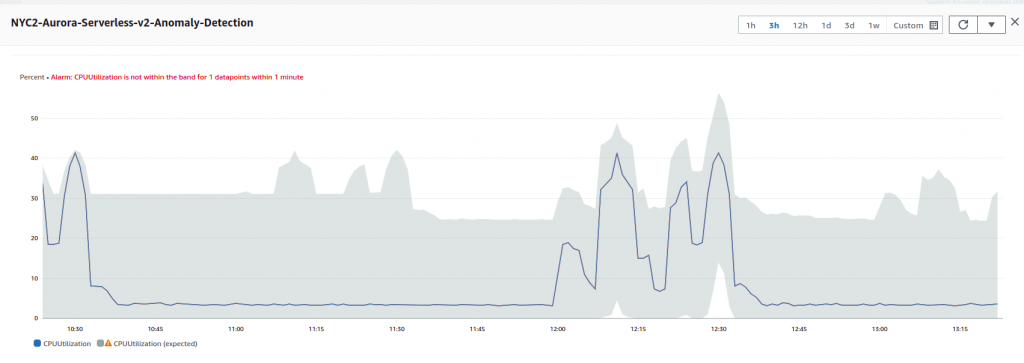This screenshot has width=1024, height=363.
Task: Click the 12:45 time axis label
Action: point(799,328)
